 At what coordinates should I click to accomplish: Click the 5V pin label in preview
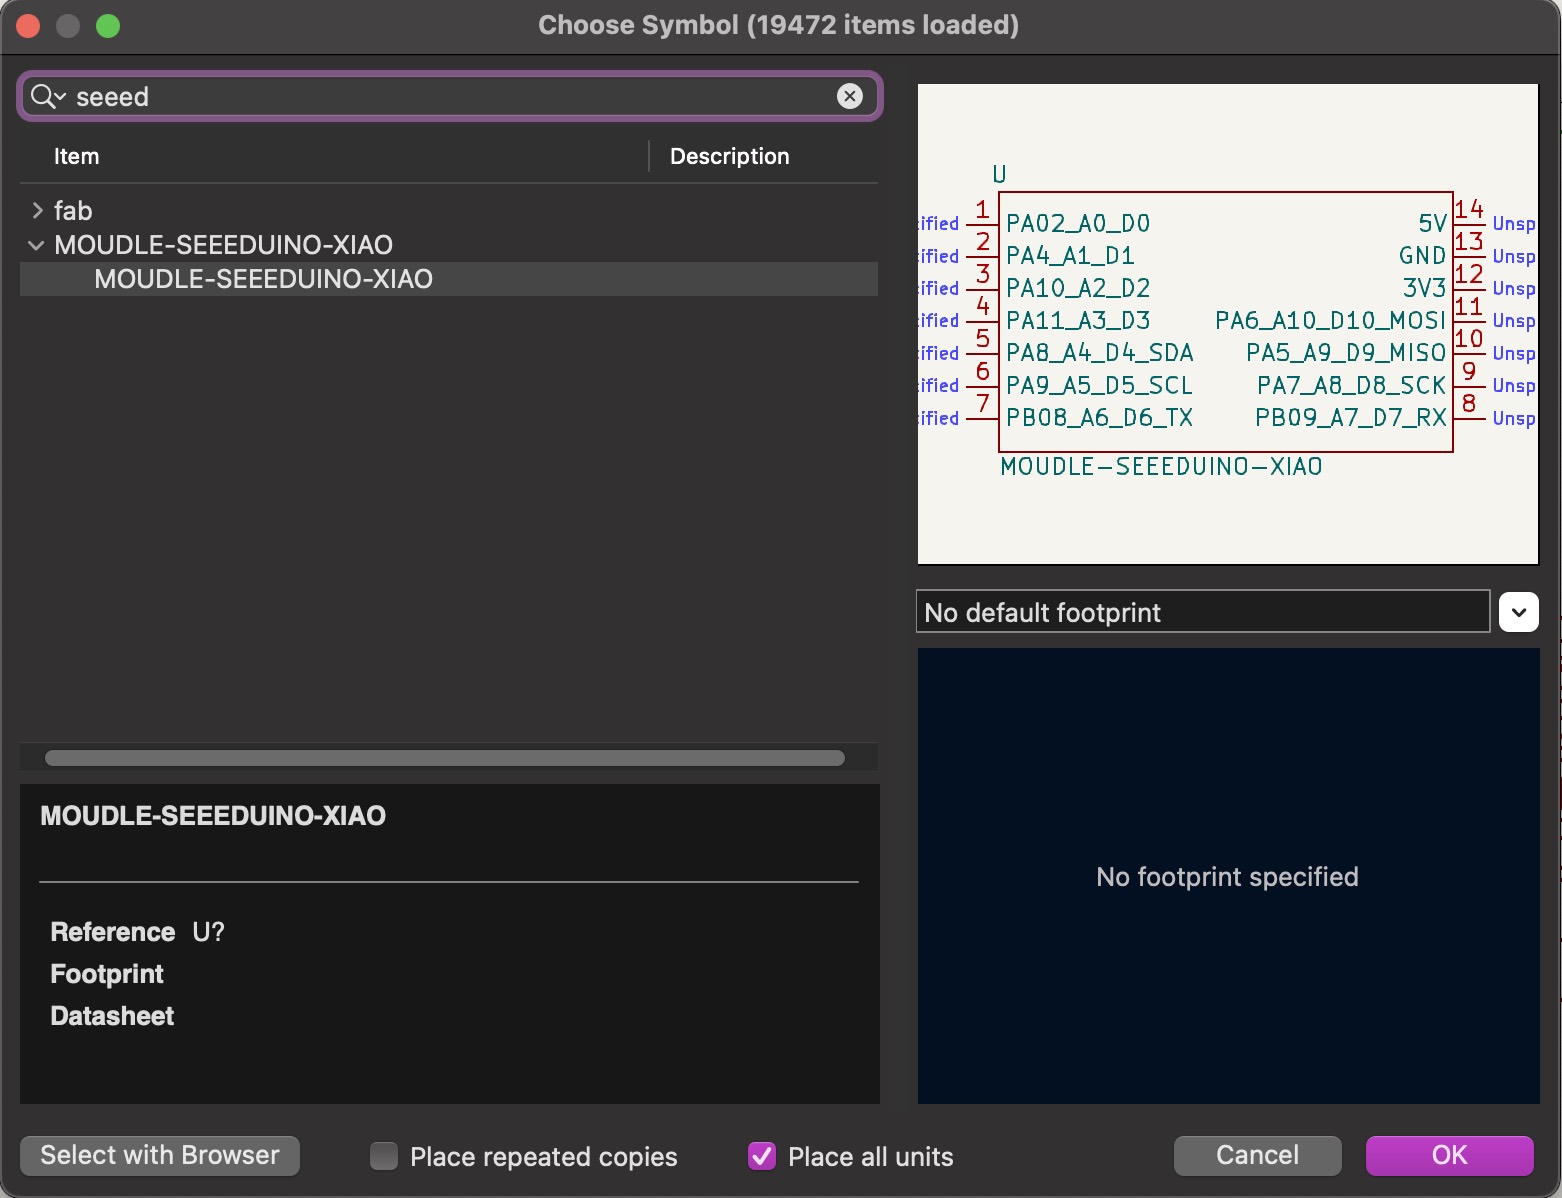[1432, 223]
